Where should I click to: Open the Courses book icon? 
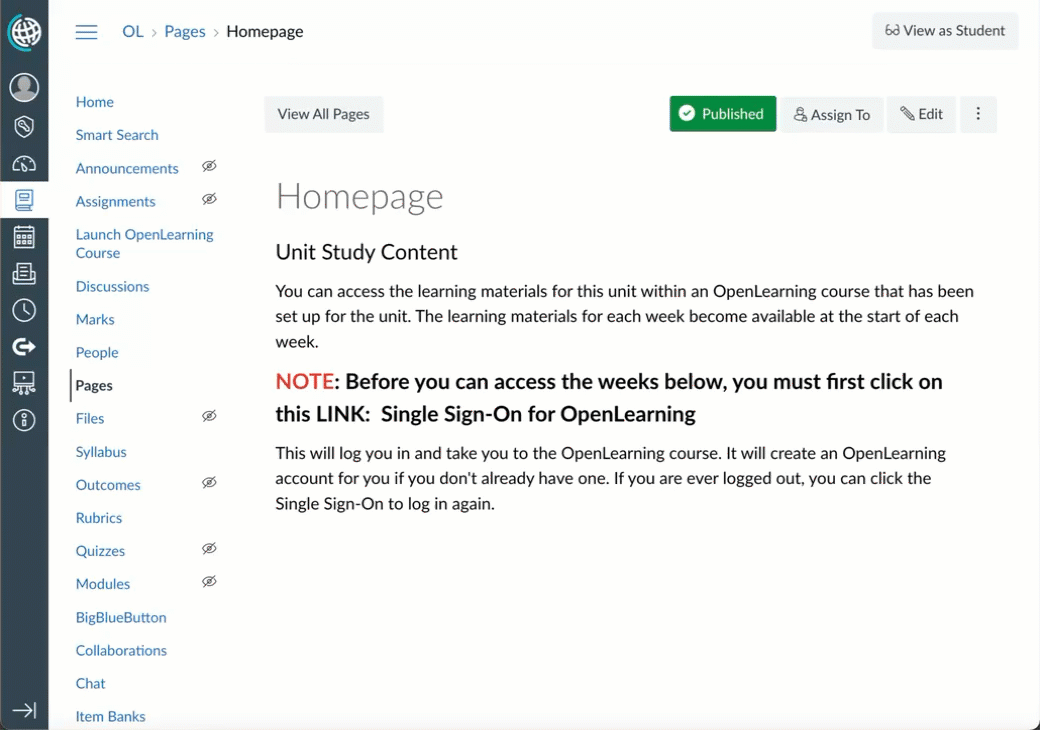tap(24, 200)
